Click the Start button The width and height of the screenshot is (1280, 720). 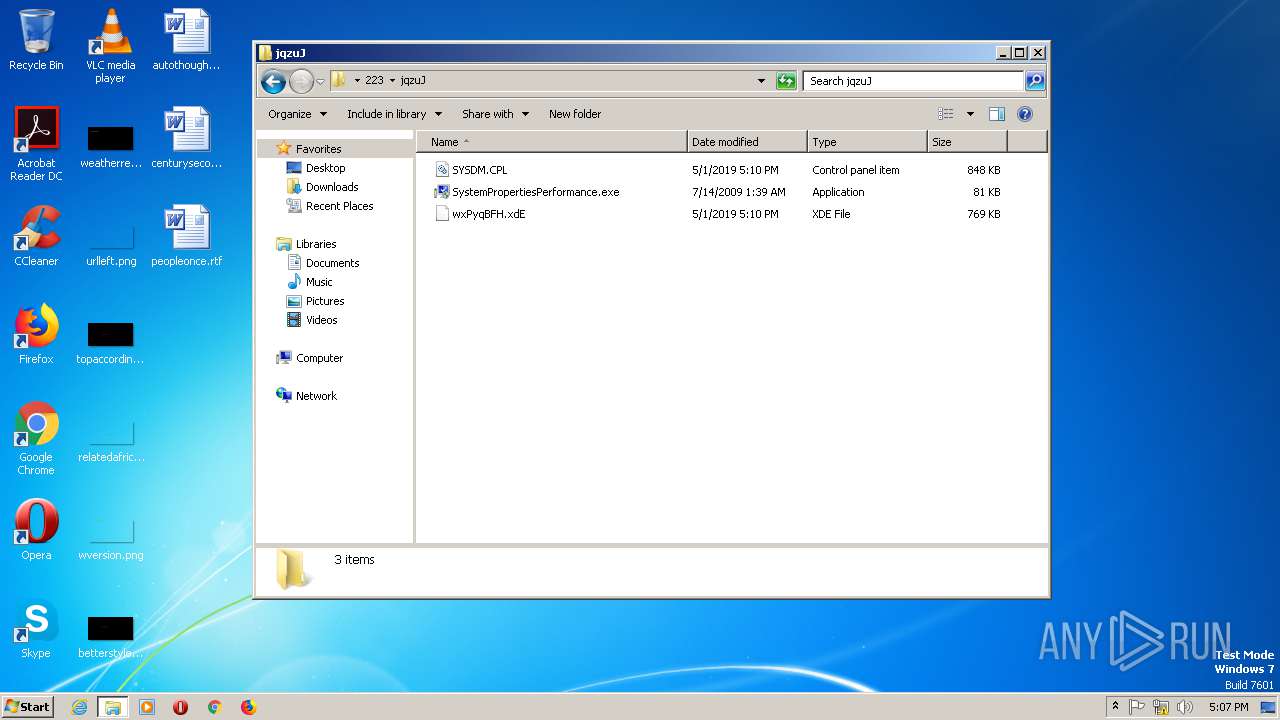(x=27, y=706)
